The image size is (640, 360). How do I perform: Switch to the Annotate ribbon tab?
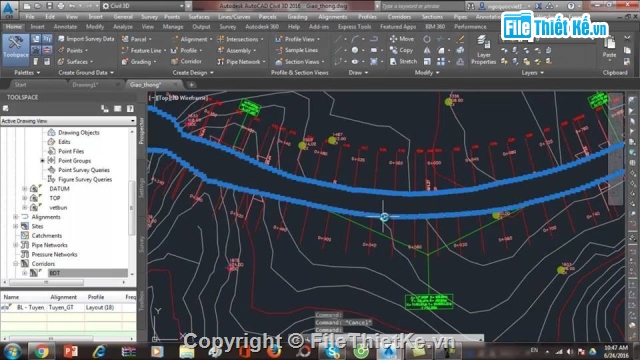click(65, 27)
